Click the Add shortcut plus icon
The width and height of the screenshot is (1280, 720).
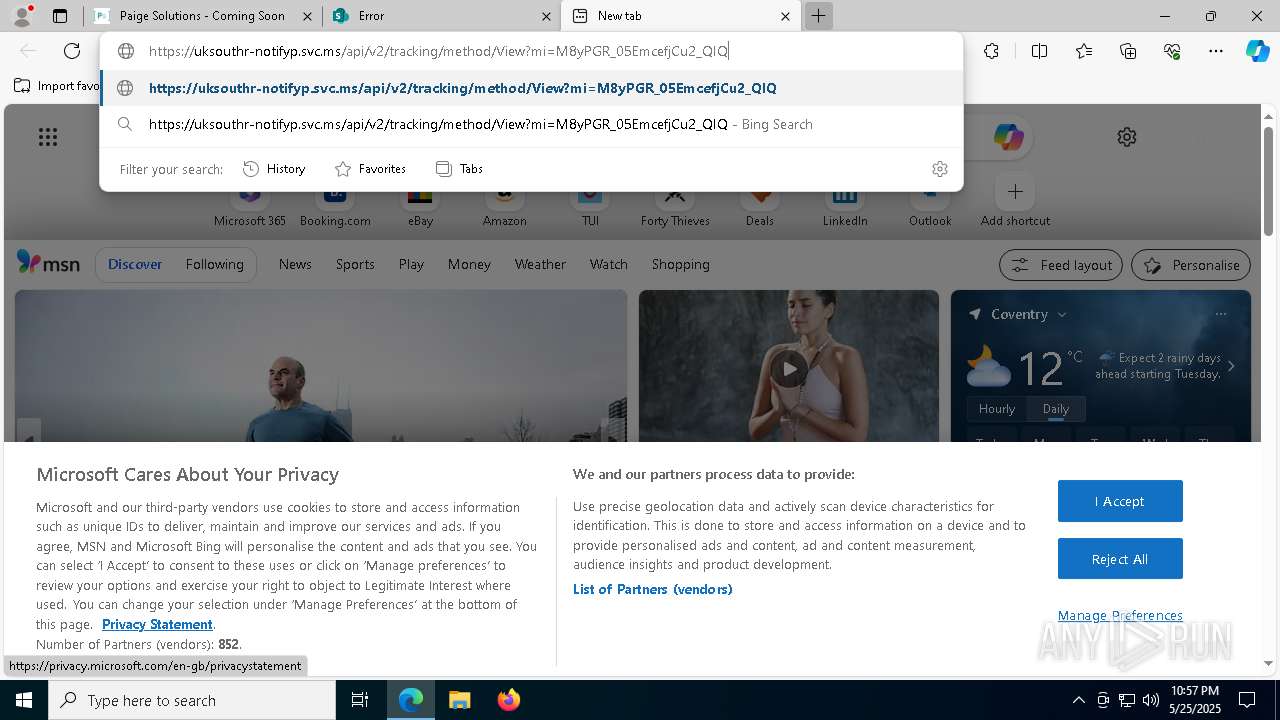pyautogui.click(x=1015, y=191)
